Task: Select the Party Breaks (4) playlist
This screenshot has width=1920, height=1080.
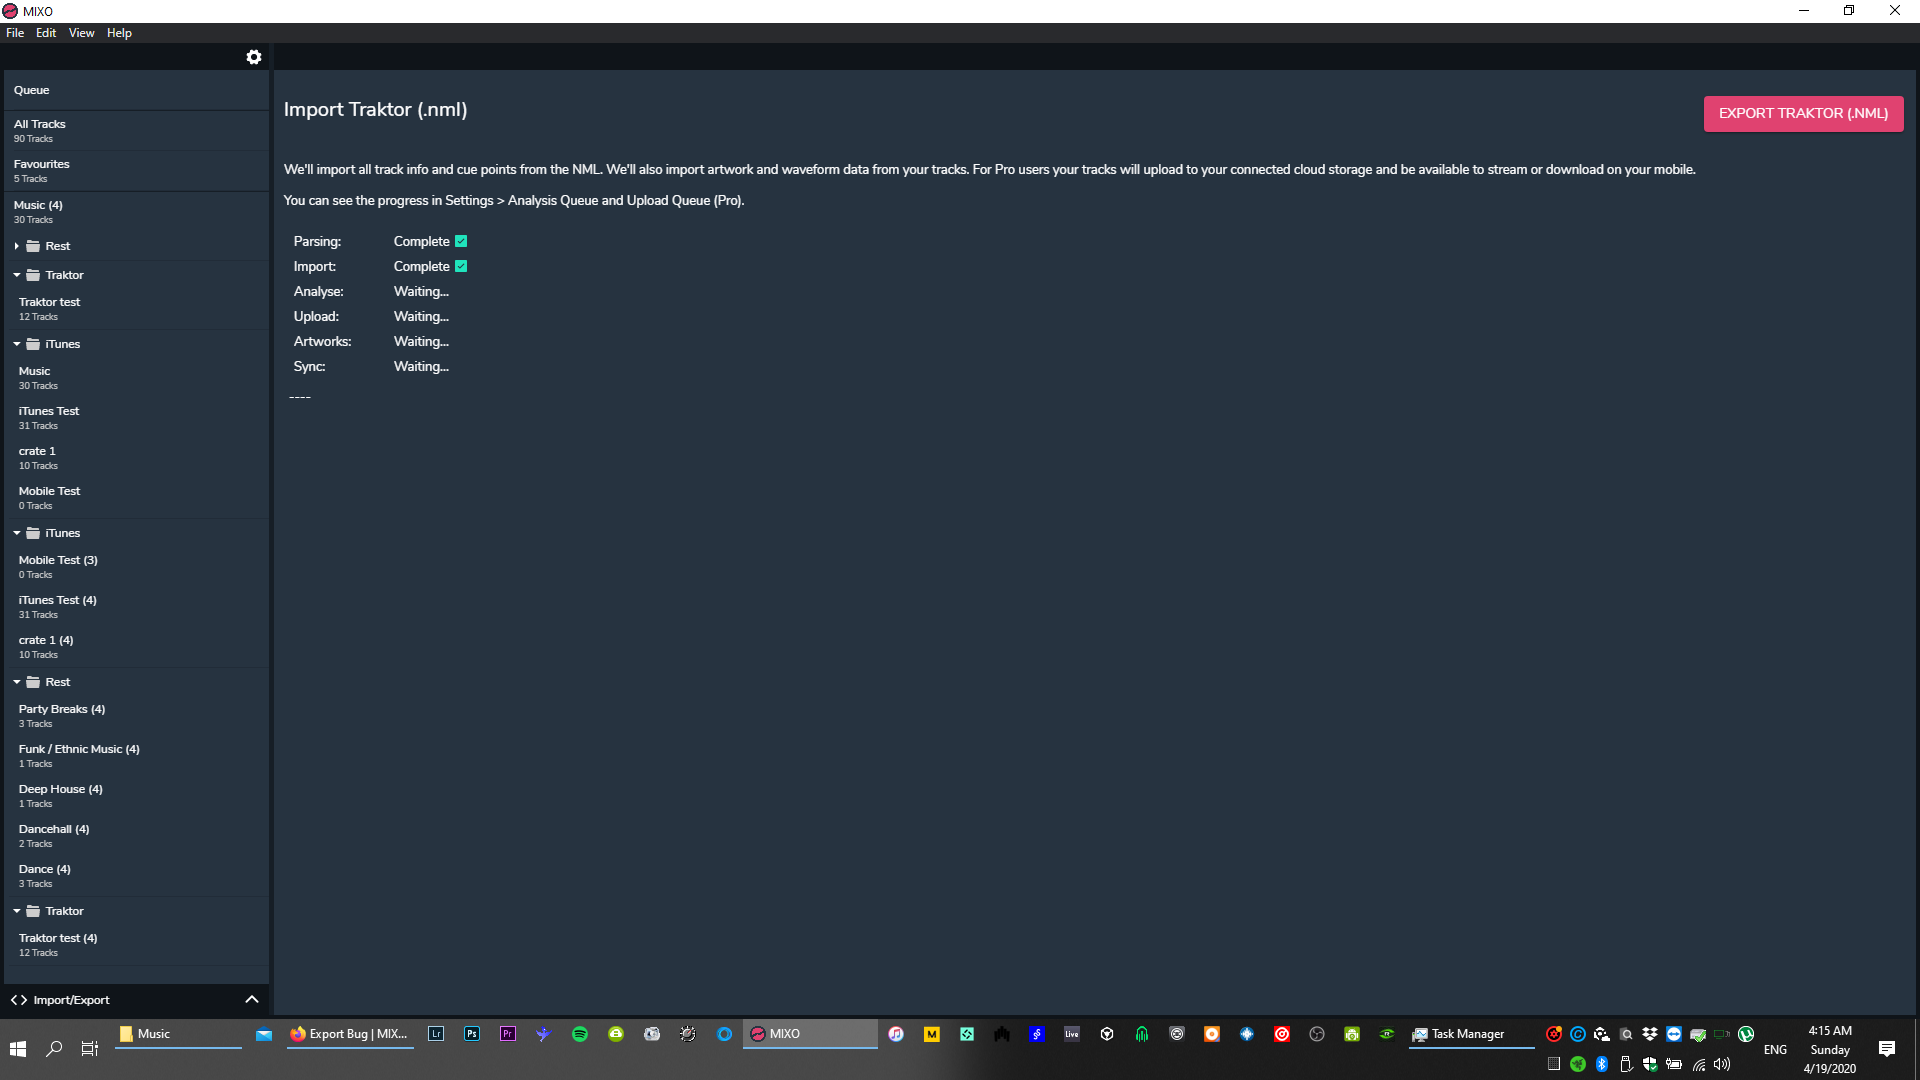Action: (136, 716)
